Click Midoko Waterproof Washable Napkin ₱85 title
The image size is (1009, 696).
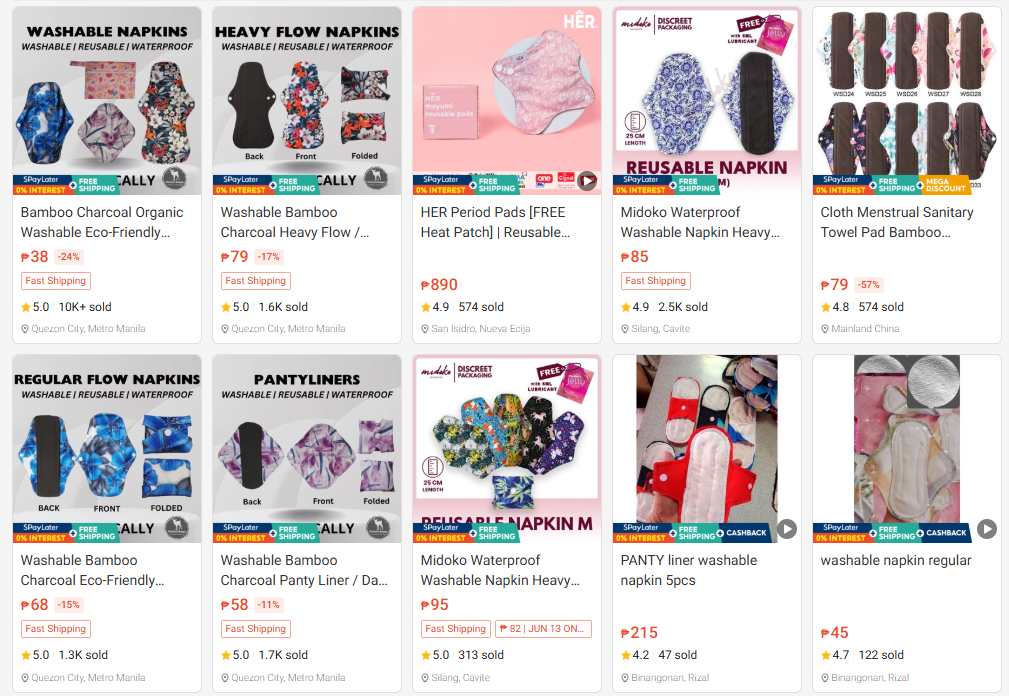pos(700,222)
